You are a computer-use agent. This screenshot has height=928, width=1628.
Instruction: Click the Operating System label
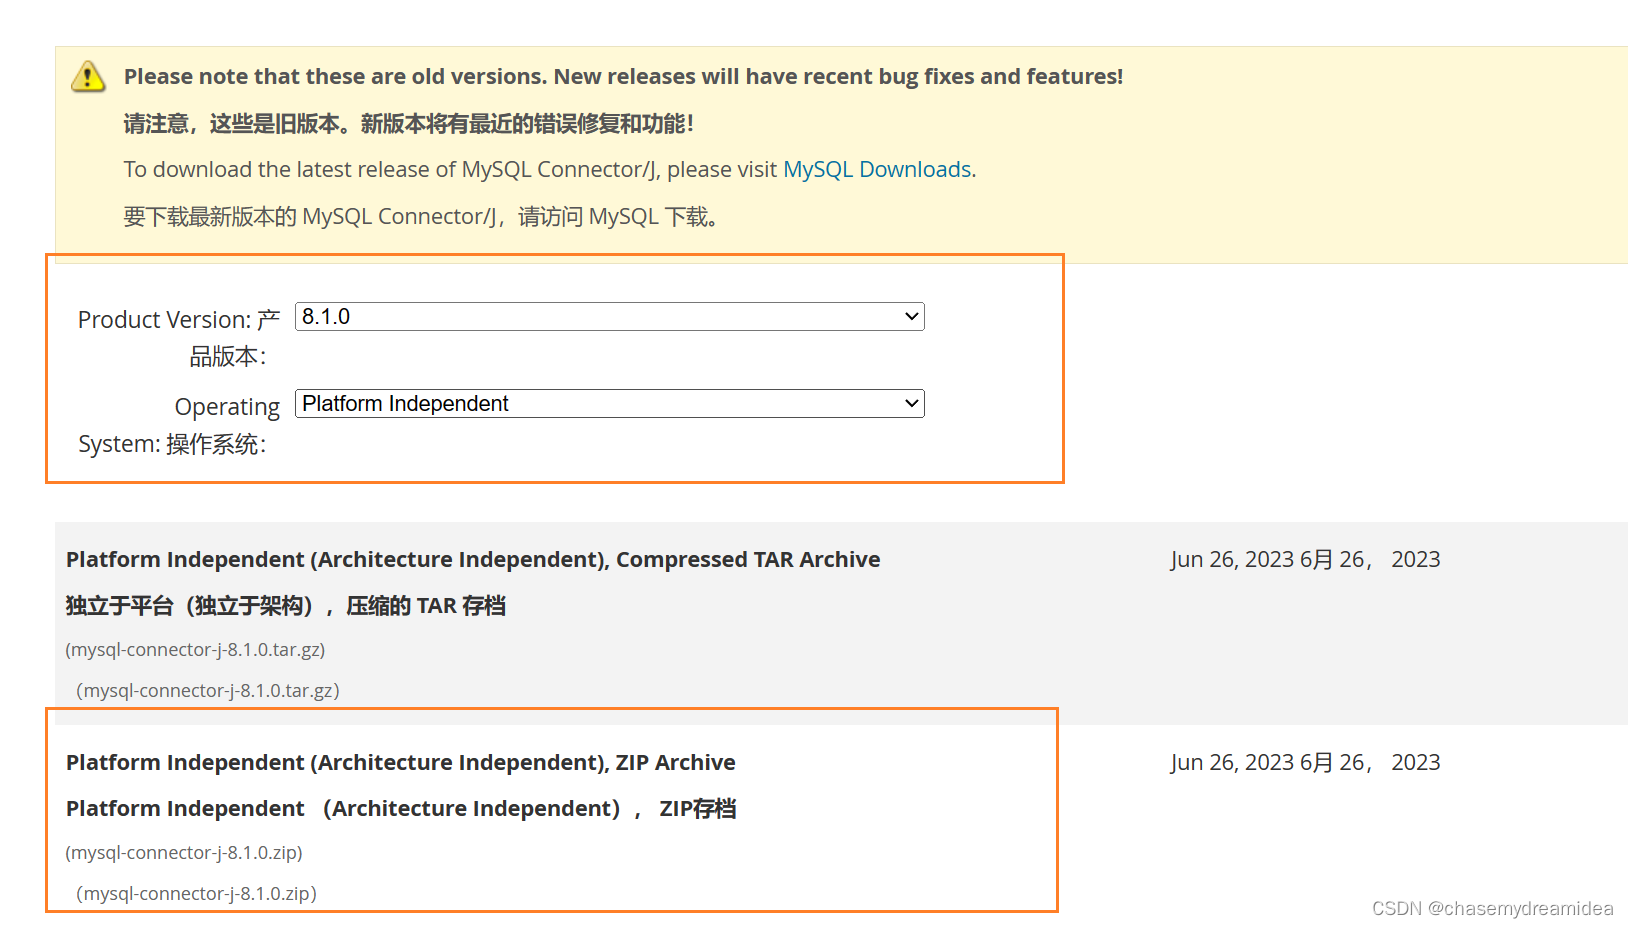[x=179, y=425]
